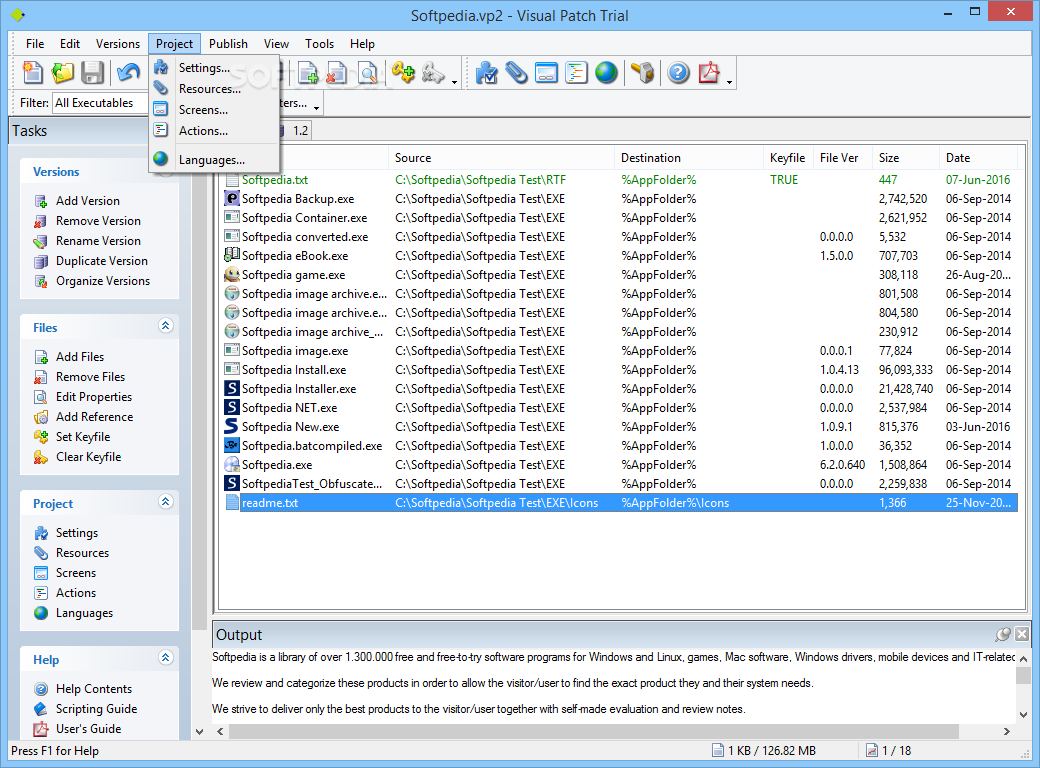Click the Undo arrow toolbar icon
Screen dimensions: 1040x768
(128, 73)
